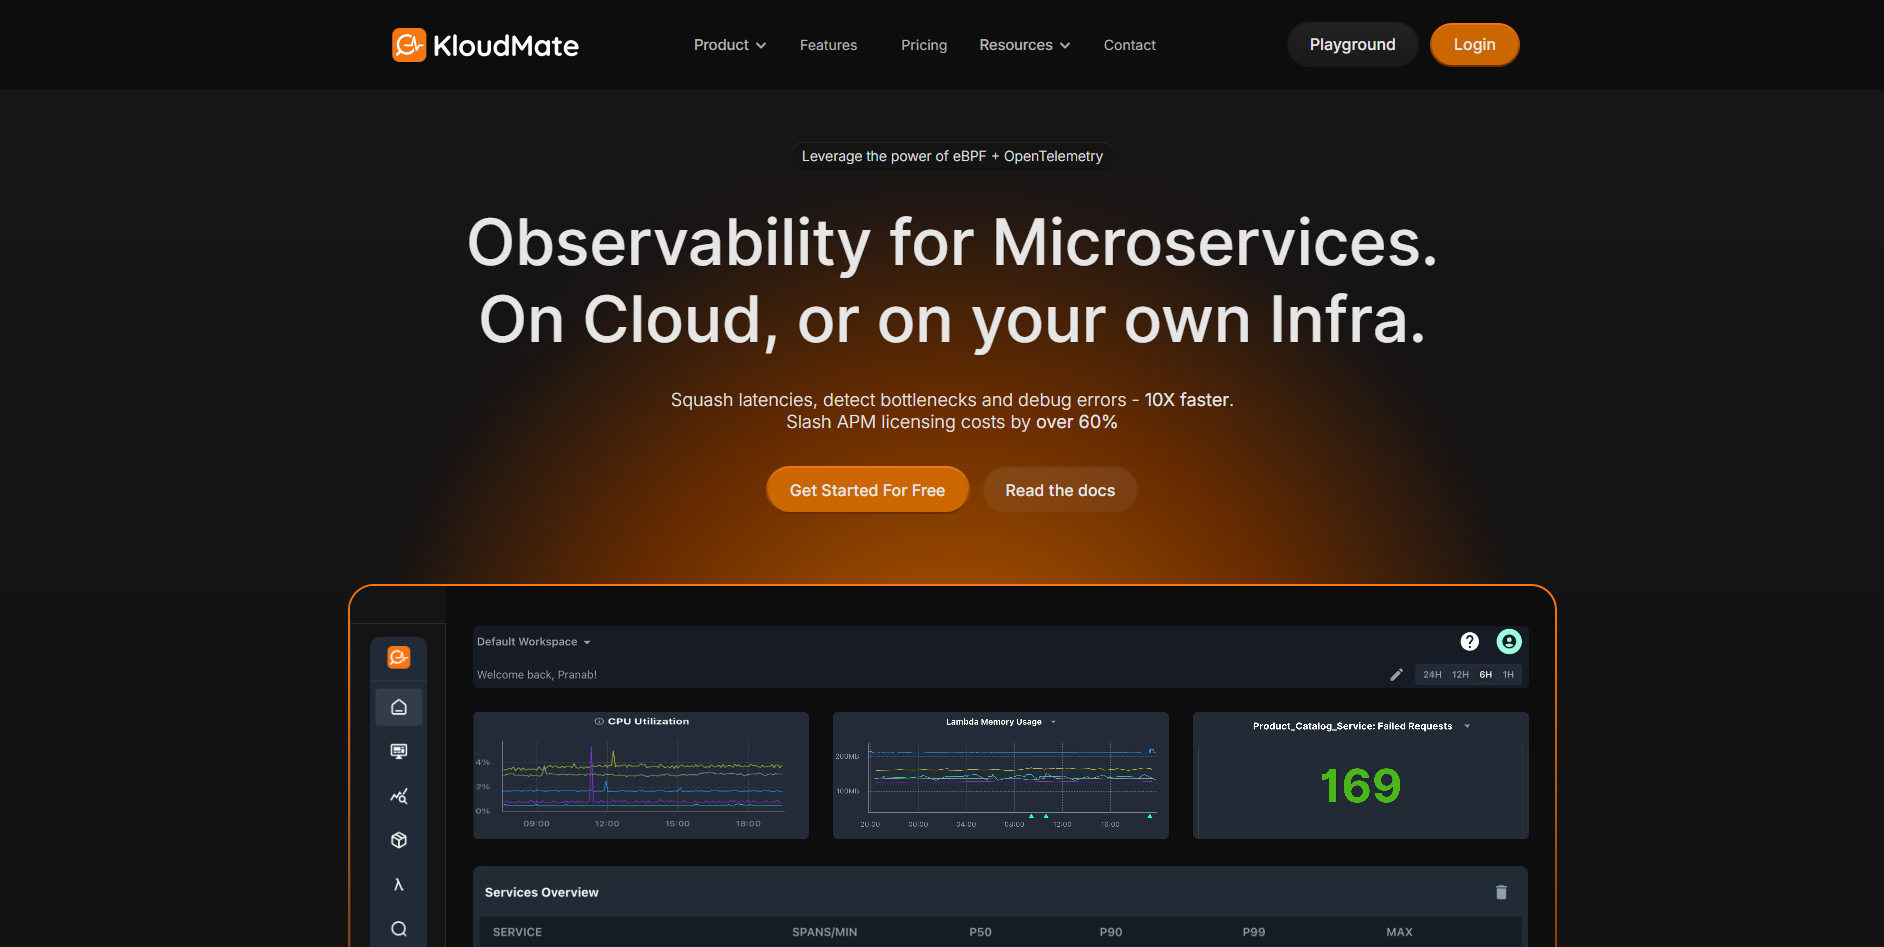This screenshot has height=947, width=1884.
Task: Expand the Resources dropdown menu
Action: (1024, 45)
